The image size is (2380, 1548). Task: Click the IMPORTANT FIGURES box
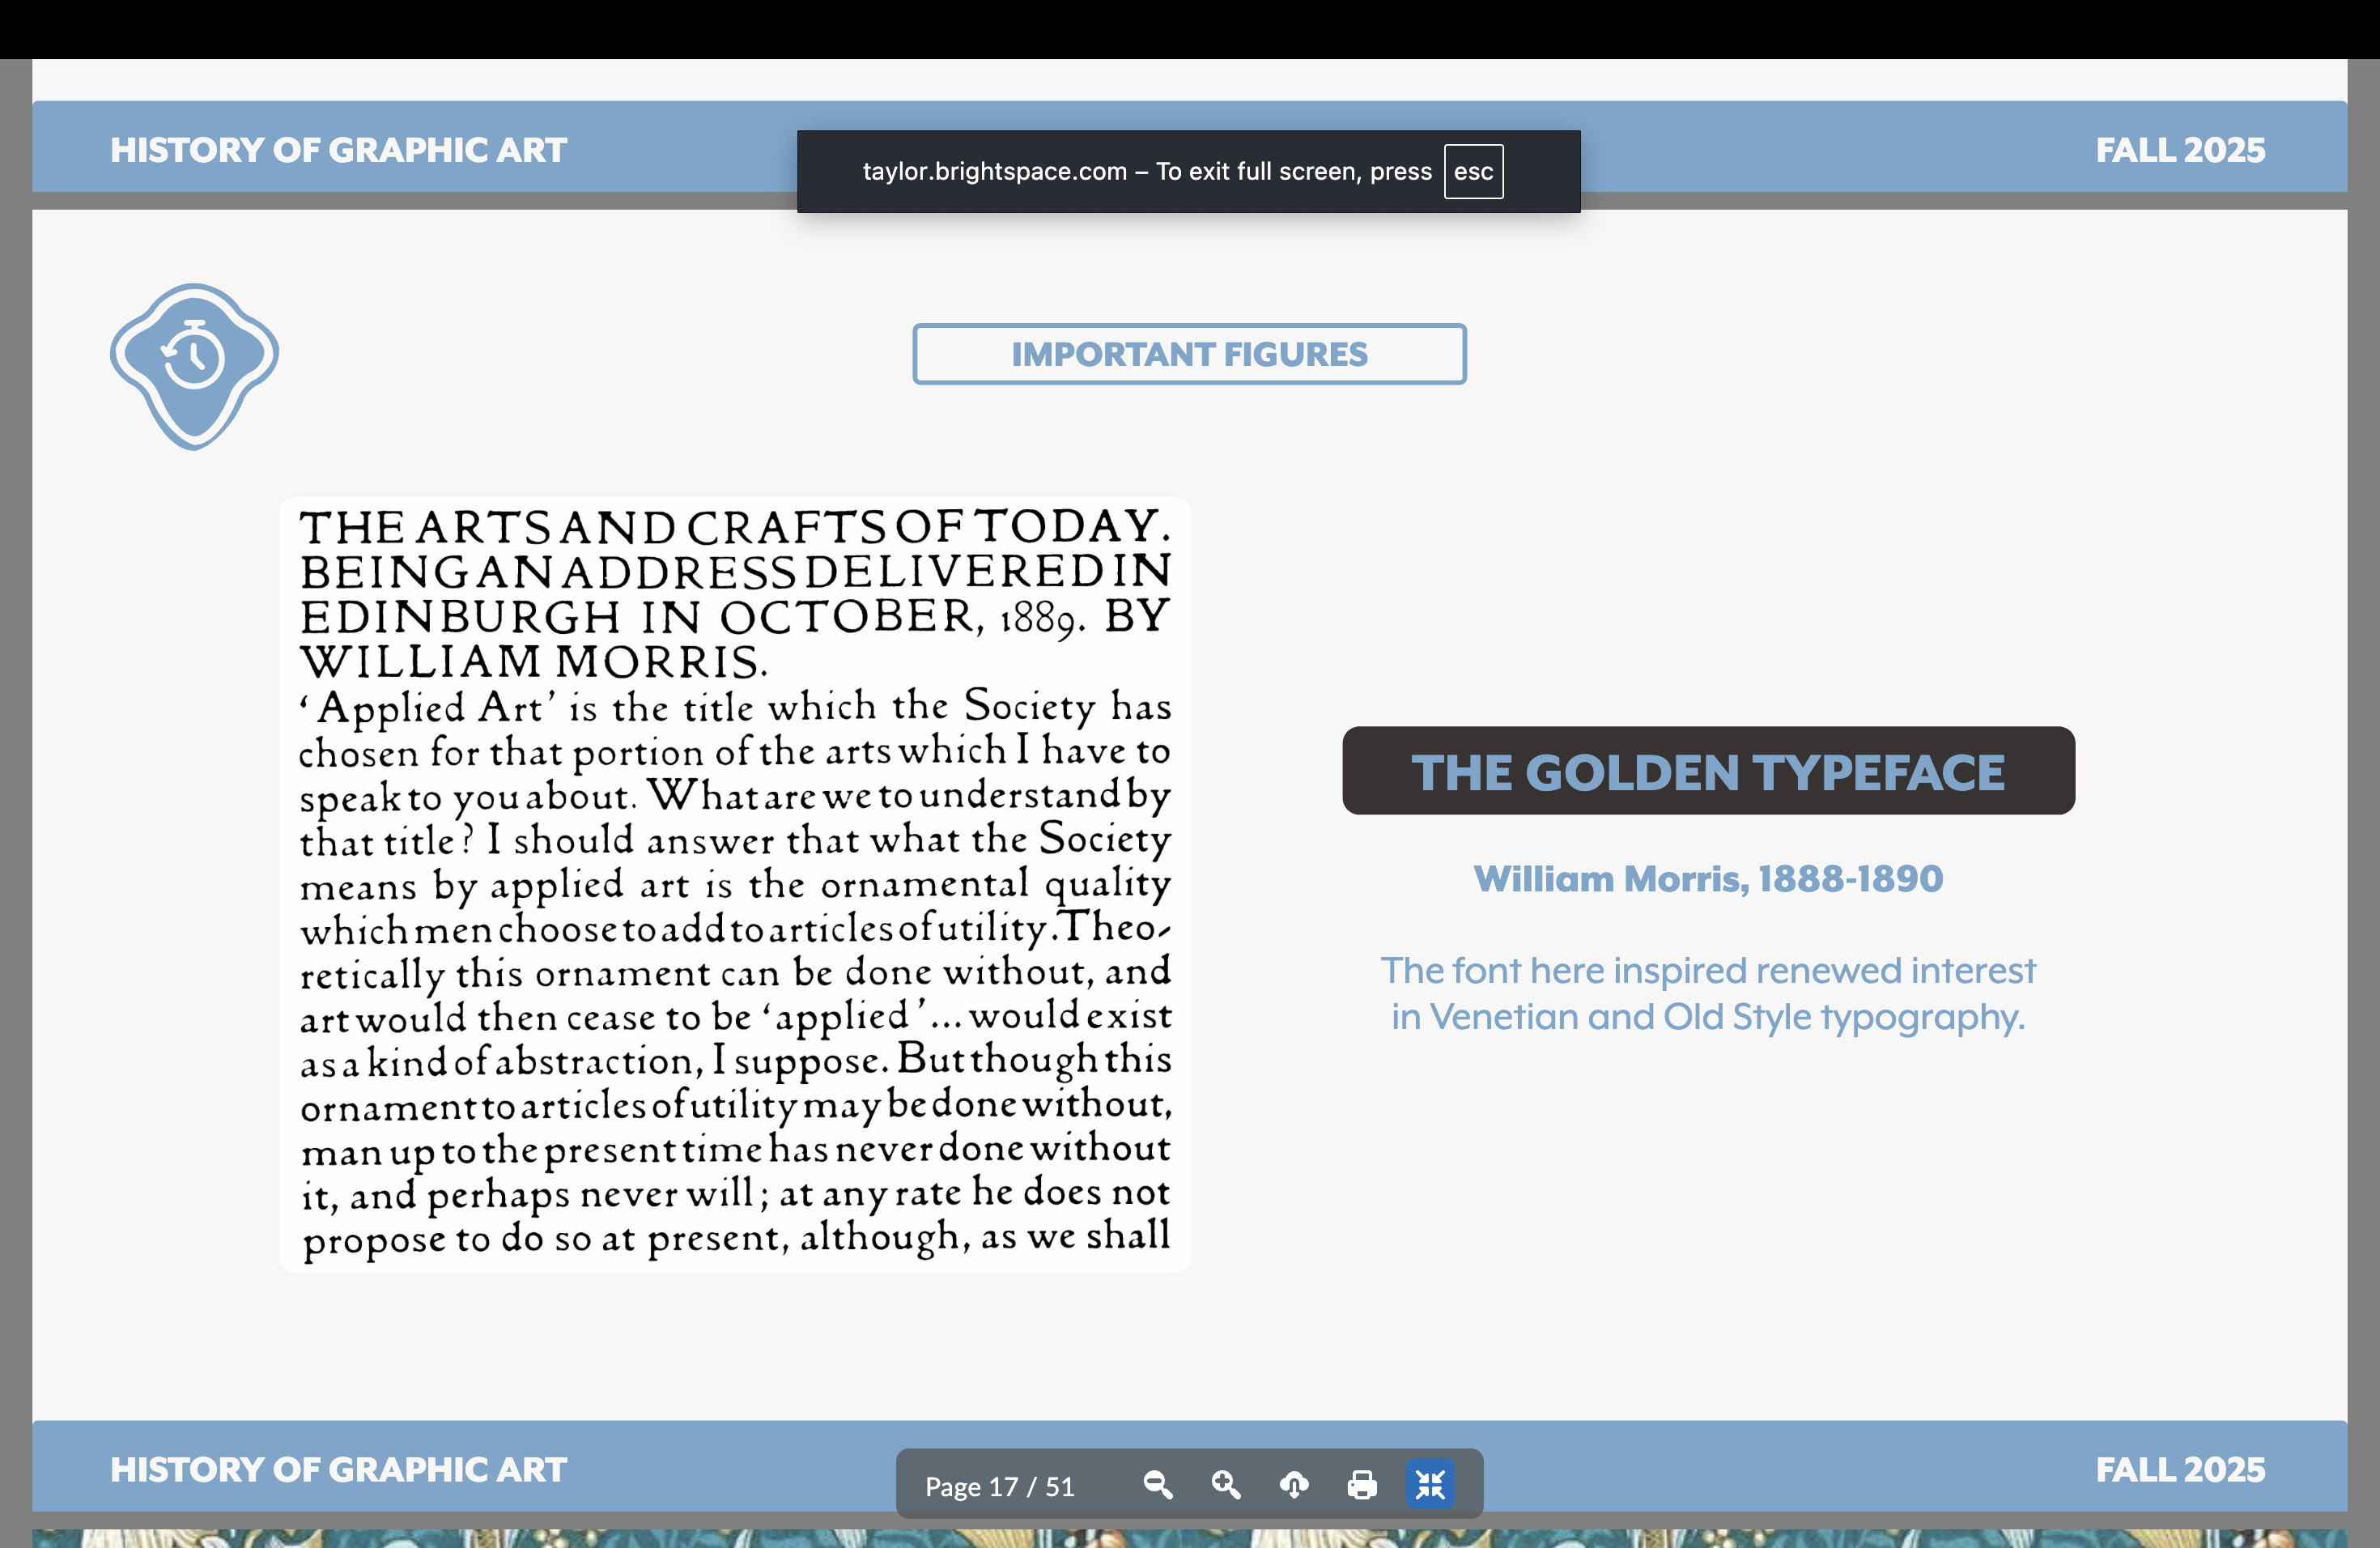(x=1189, y=354)
